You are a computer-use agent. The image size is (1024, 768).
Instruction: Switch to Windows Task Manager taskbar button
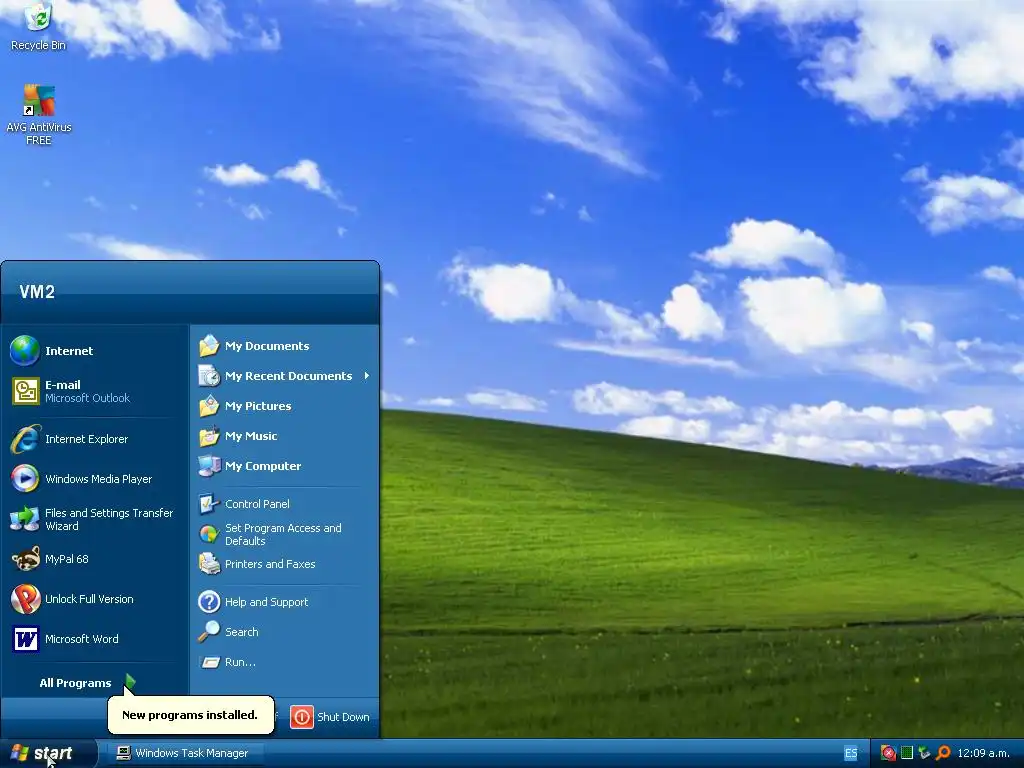tap(185, 753)
